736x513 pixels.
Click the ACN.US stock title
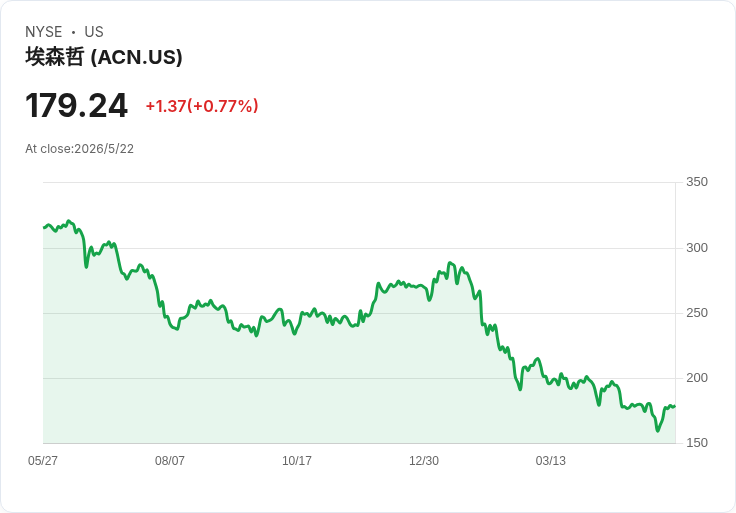[104, 57]
